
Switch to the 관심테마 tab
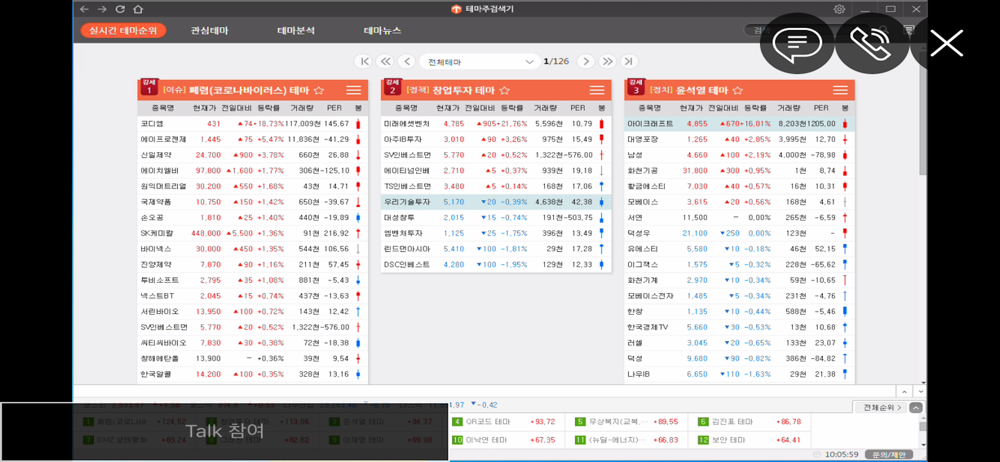click(209, 31)
